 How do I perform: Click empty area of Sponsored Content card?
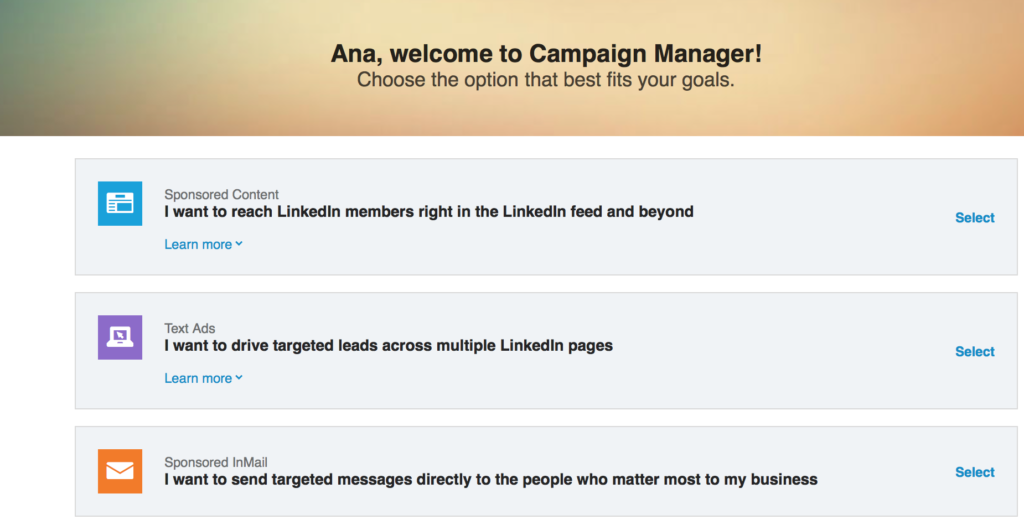(x=816, y=248)
